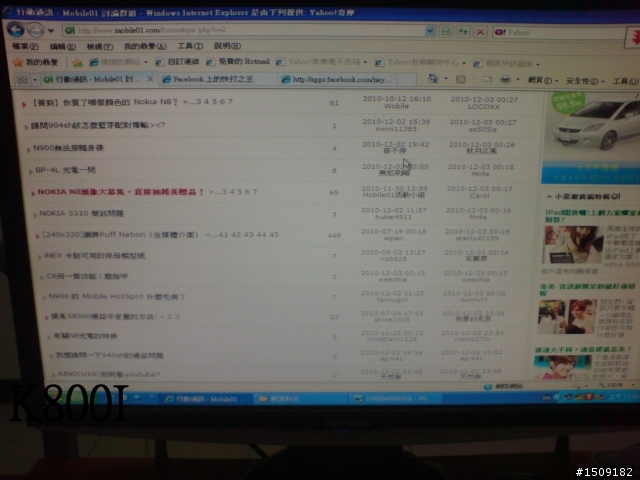Click the browser Forward arrow button
This screenshot has width=640, height=480.
tap(36, 30)
